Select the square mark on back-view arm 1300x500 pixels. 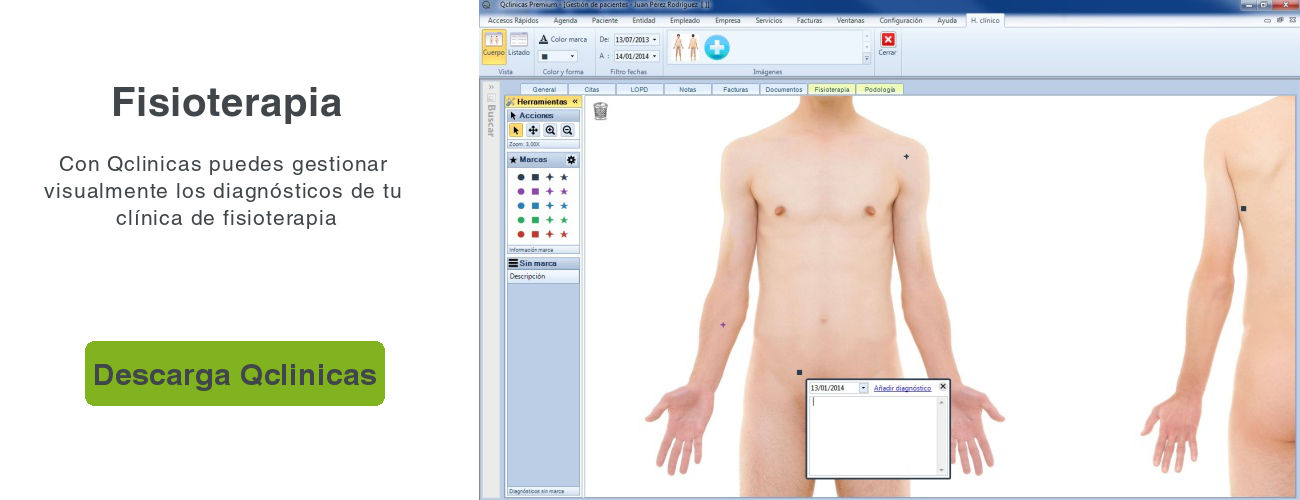(1243, 208)
